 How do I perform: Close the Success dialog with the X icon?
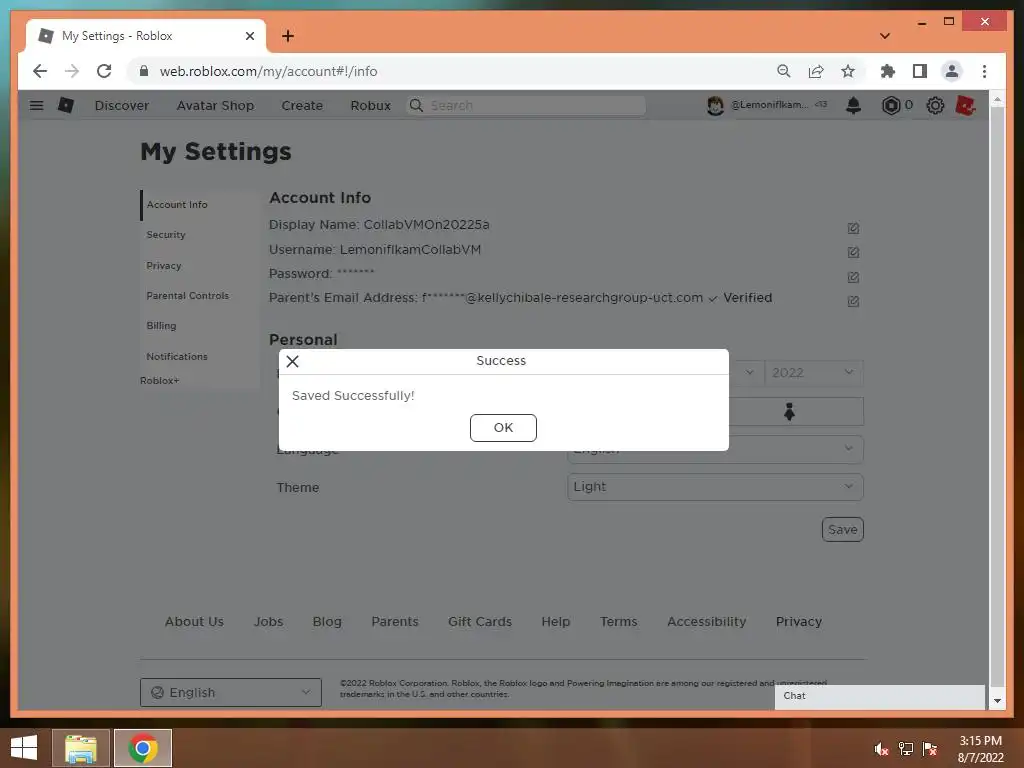(x=293, y=361)
